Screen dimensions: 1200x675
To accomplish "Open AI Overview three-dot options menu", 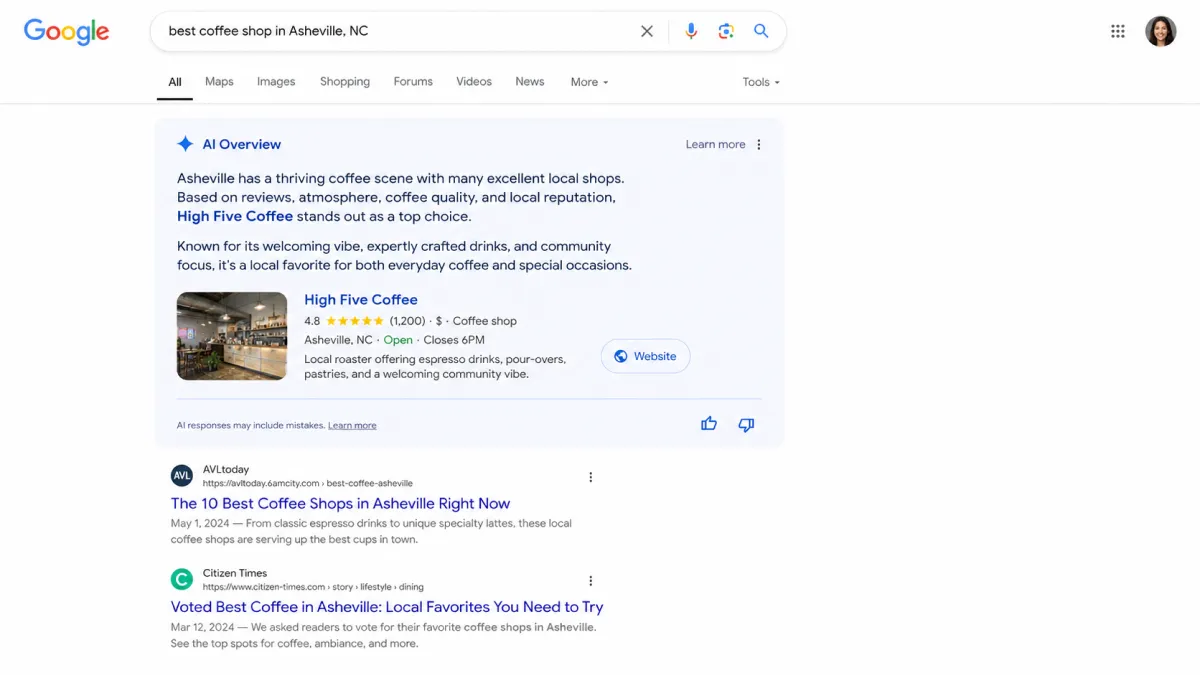I will tap(759, 144).
